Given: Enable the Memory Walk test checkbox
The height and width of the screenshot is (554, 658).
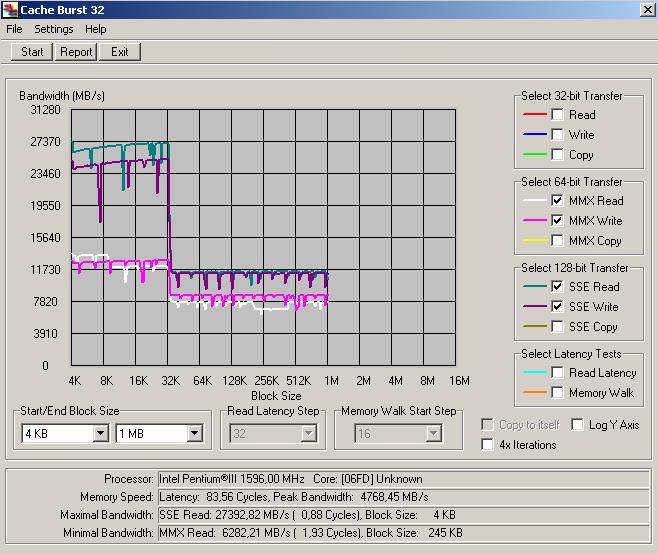Looking at the screenshot, I should 557,392.
